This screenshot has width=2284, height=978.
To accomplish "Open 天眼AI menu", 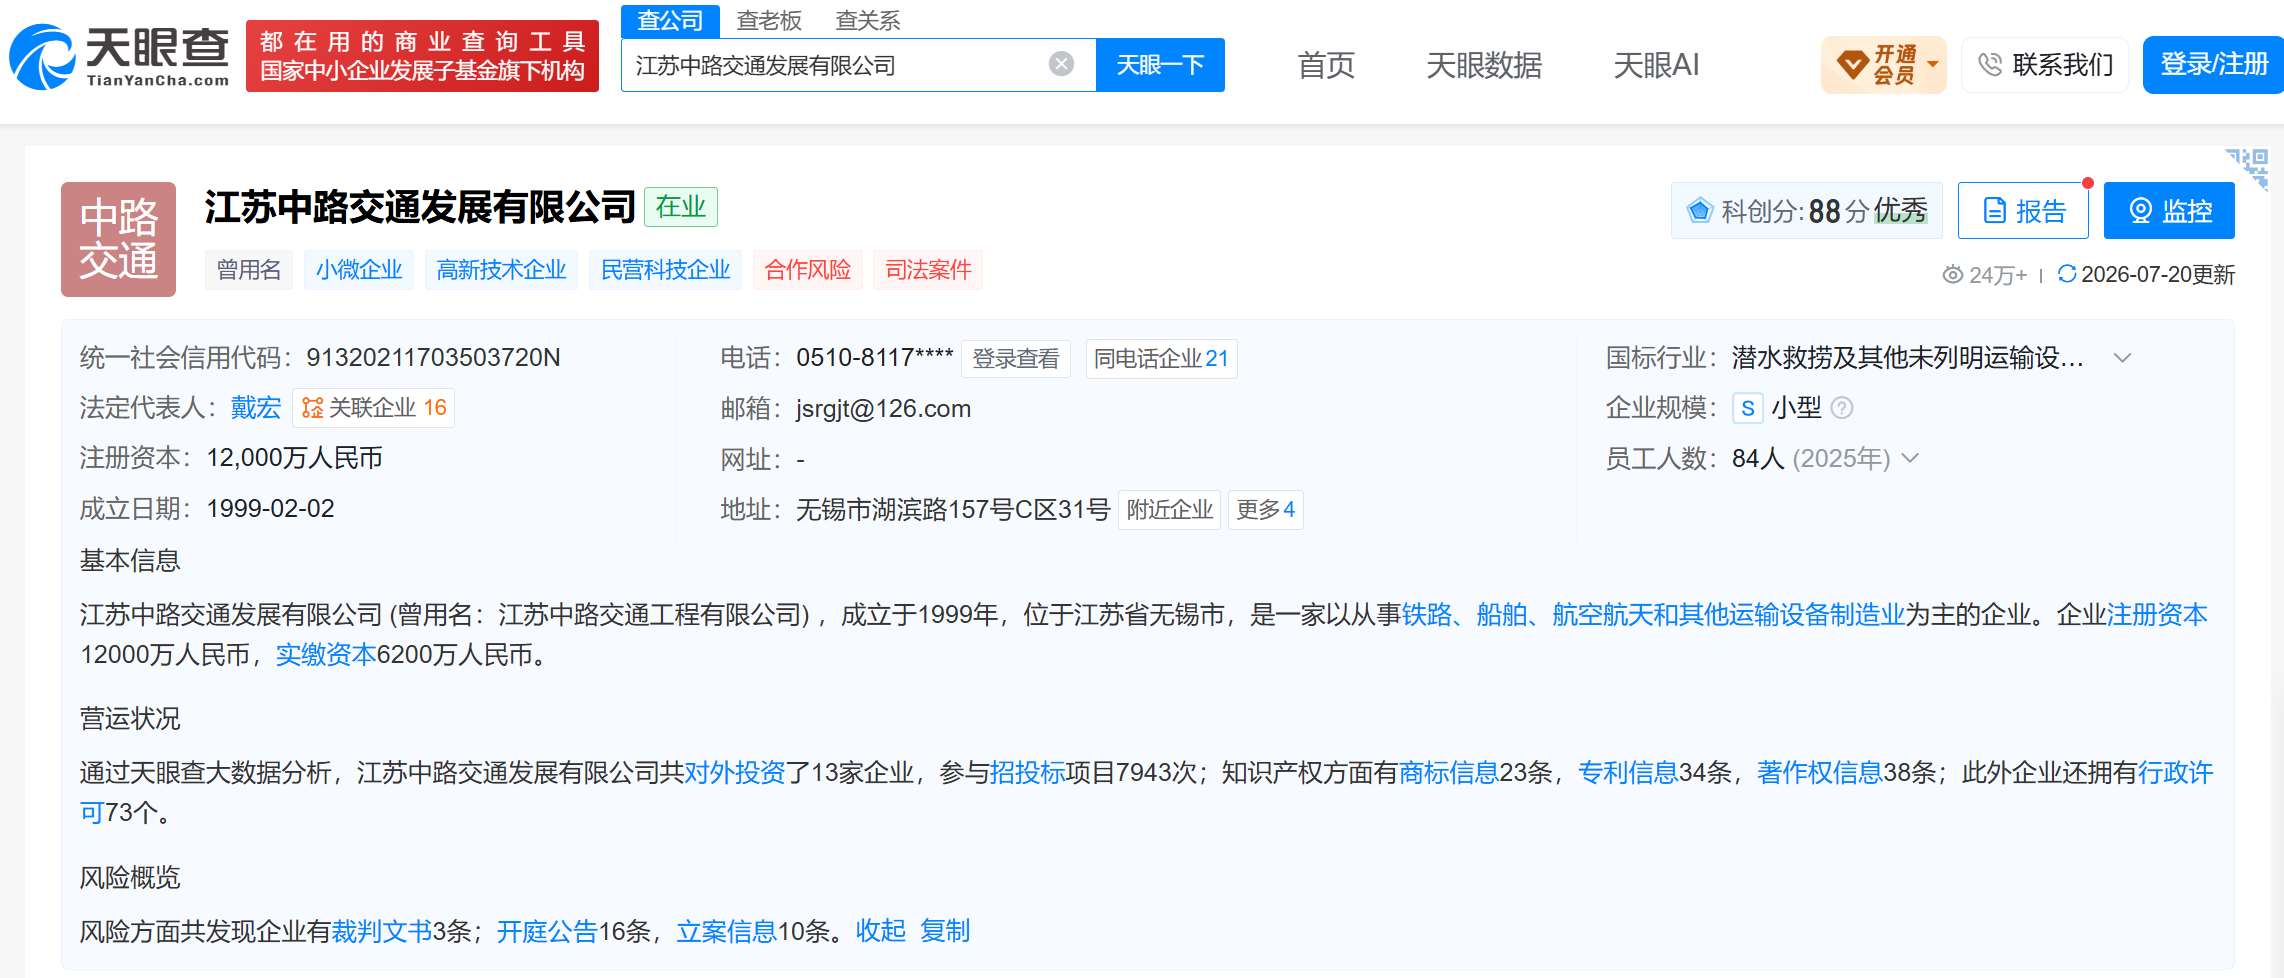I will click(x=1656, y=65).
